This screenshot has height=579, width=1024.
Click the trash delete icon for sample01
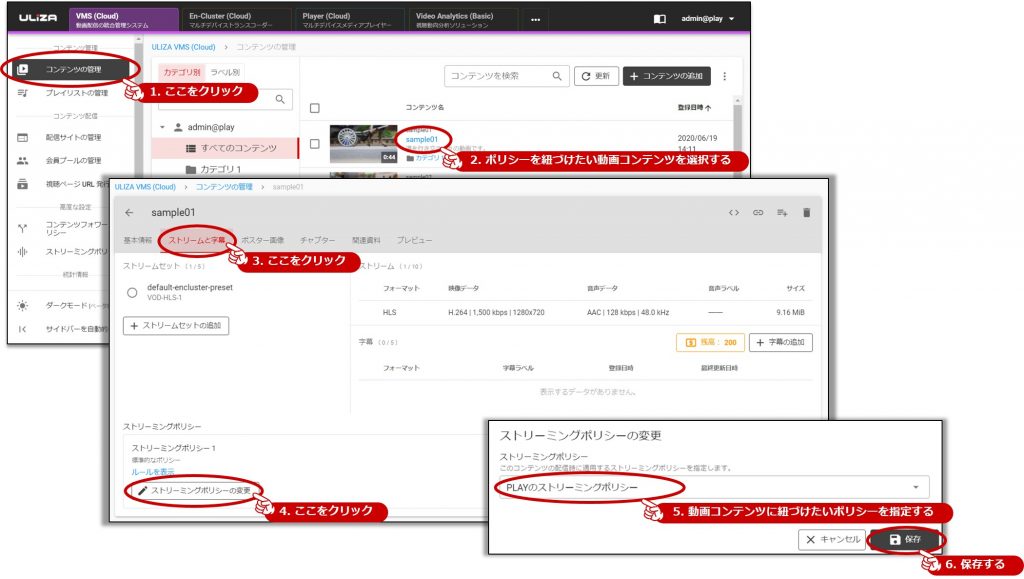point(807,213)
